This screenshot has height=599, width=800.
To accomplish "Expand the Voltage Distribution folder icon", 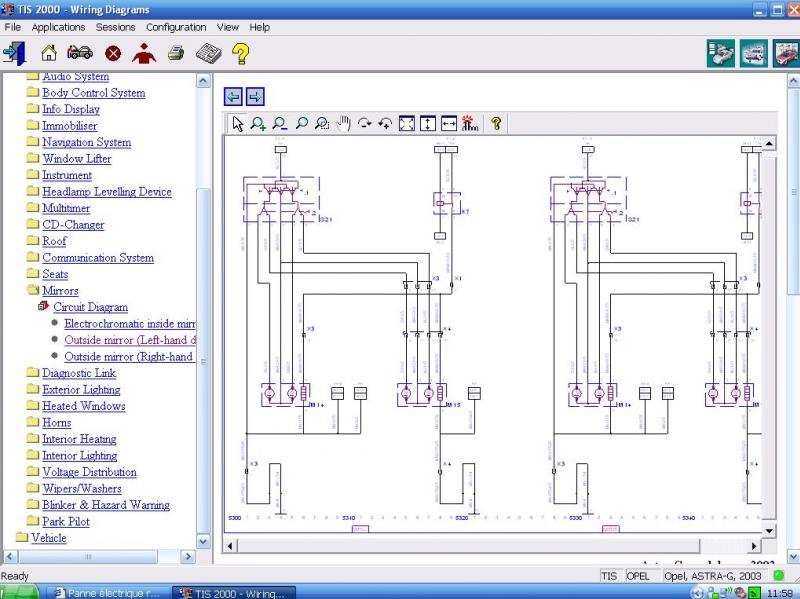I will 33,471.
